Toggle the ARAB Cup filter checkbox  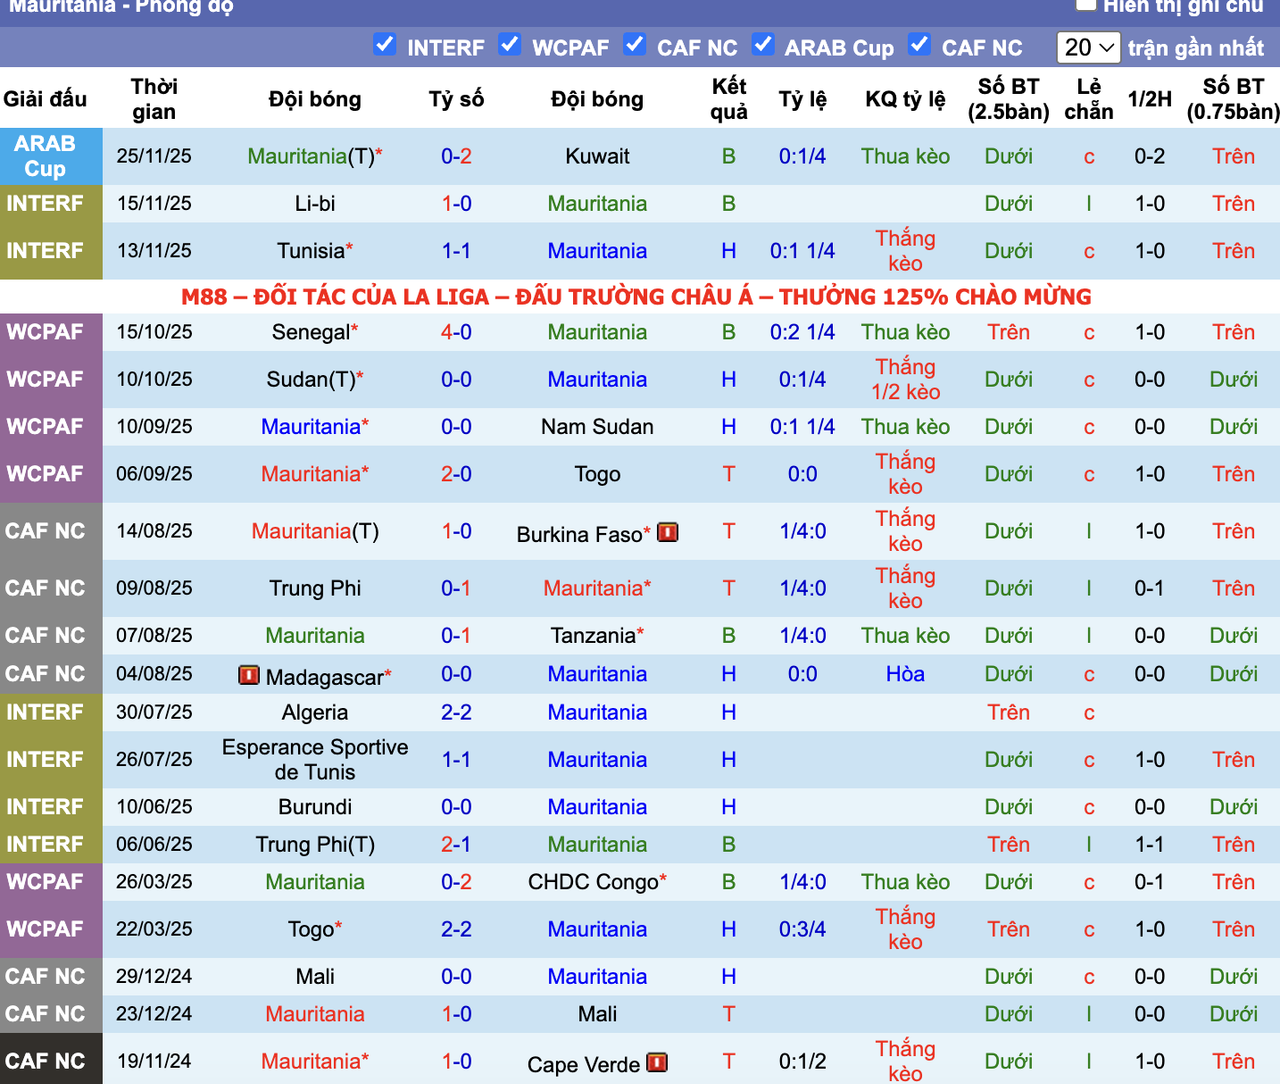click(762, 45)
